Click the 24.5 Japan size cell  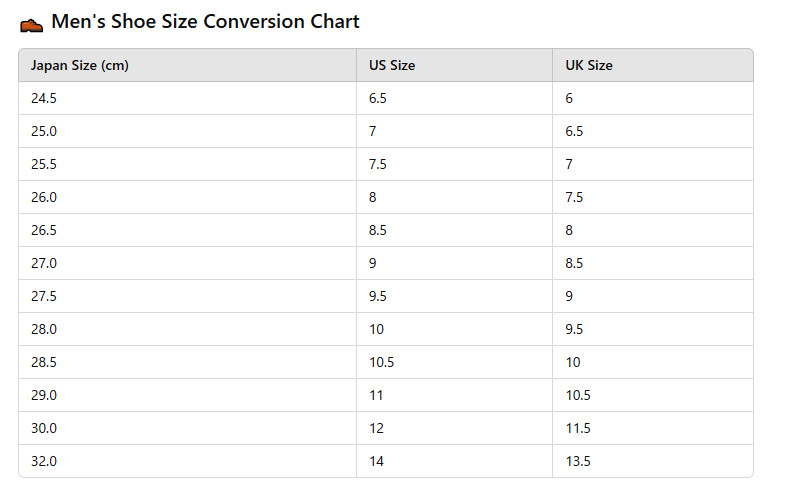[x=187, y=98]
